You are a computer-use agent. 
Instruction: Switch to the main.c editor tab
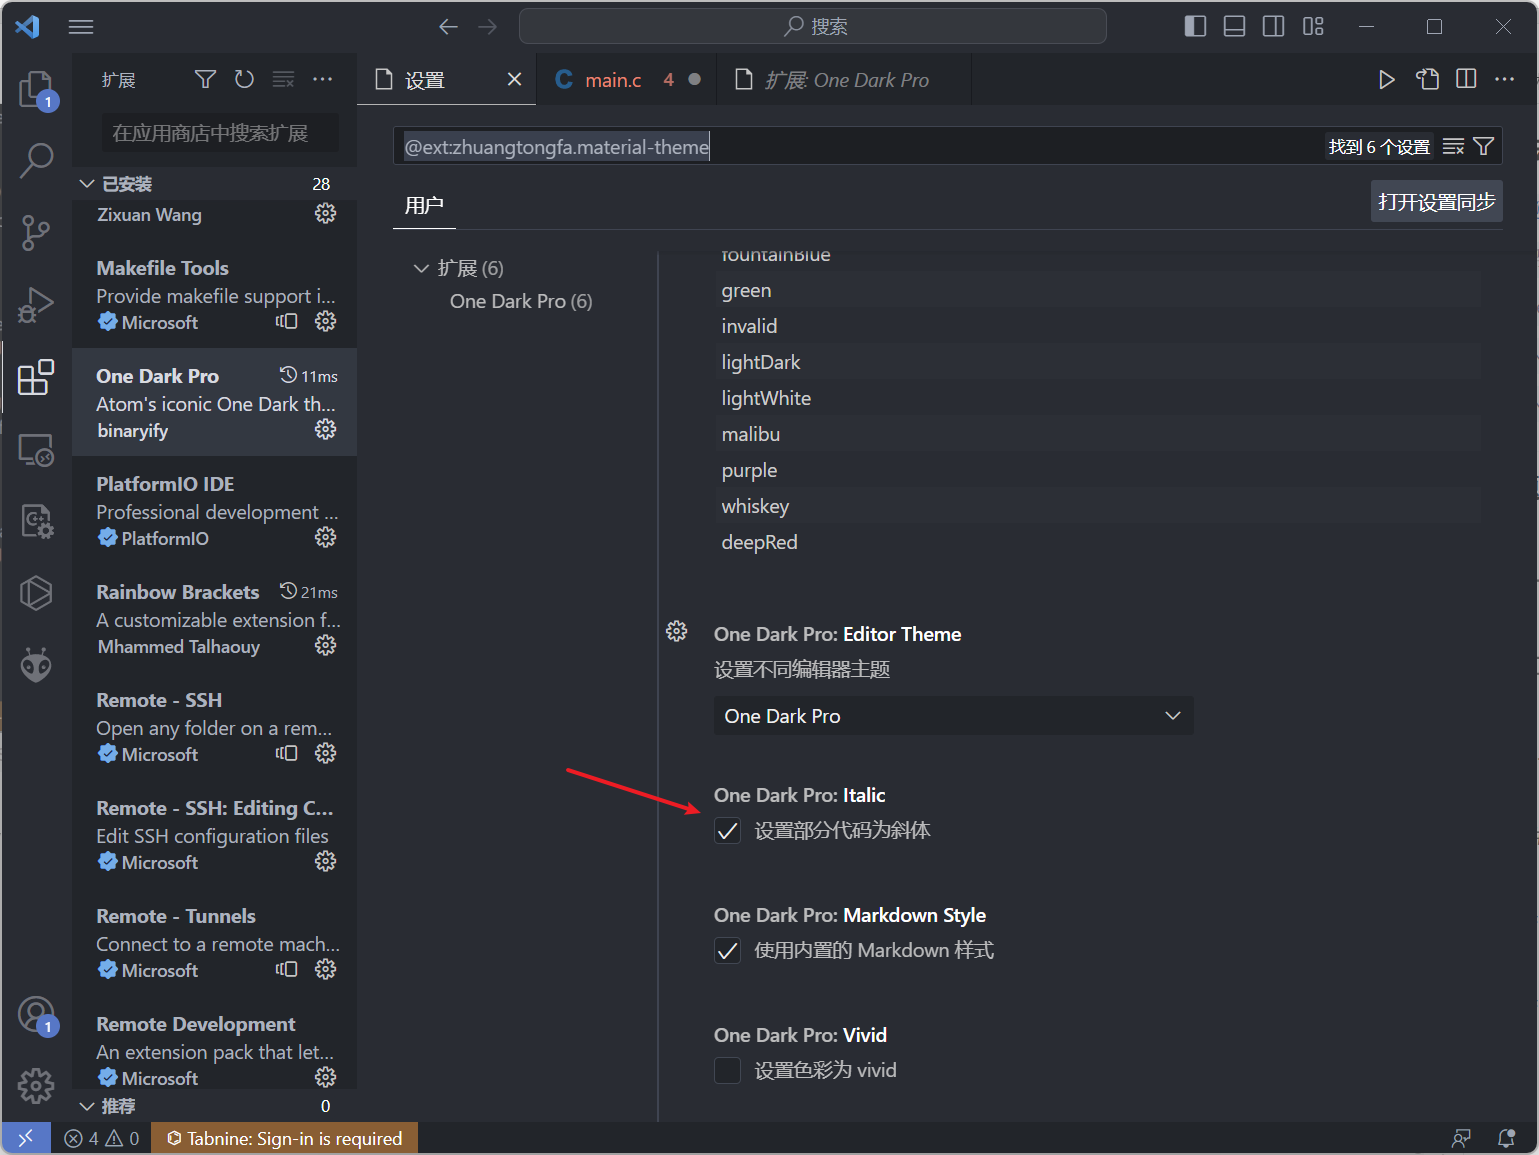[x=613, y=79]
